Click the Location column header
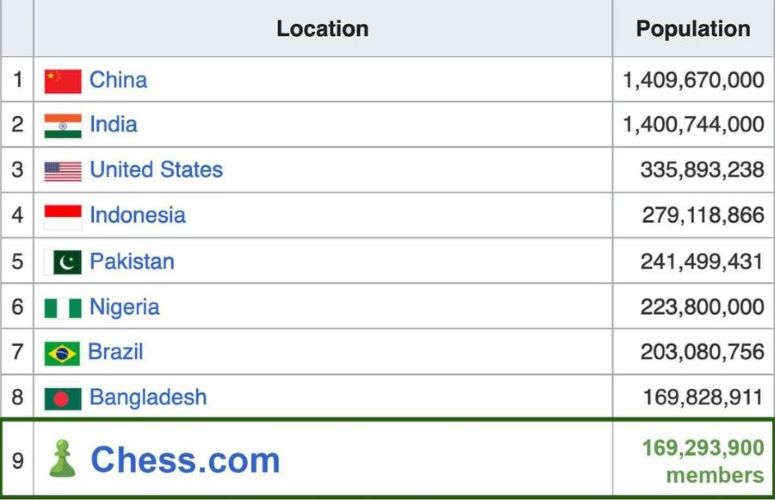775x500 pixels. [322, 29]
